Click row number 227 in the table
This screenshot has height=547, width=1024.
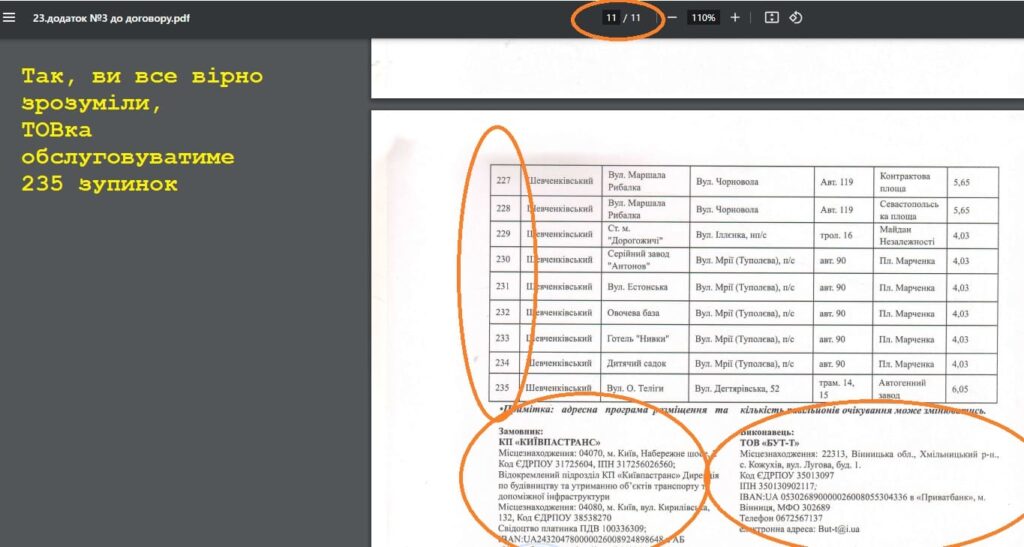click(x=504, y=182)
